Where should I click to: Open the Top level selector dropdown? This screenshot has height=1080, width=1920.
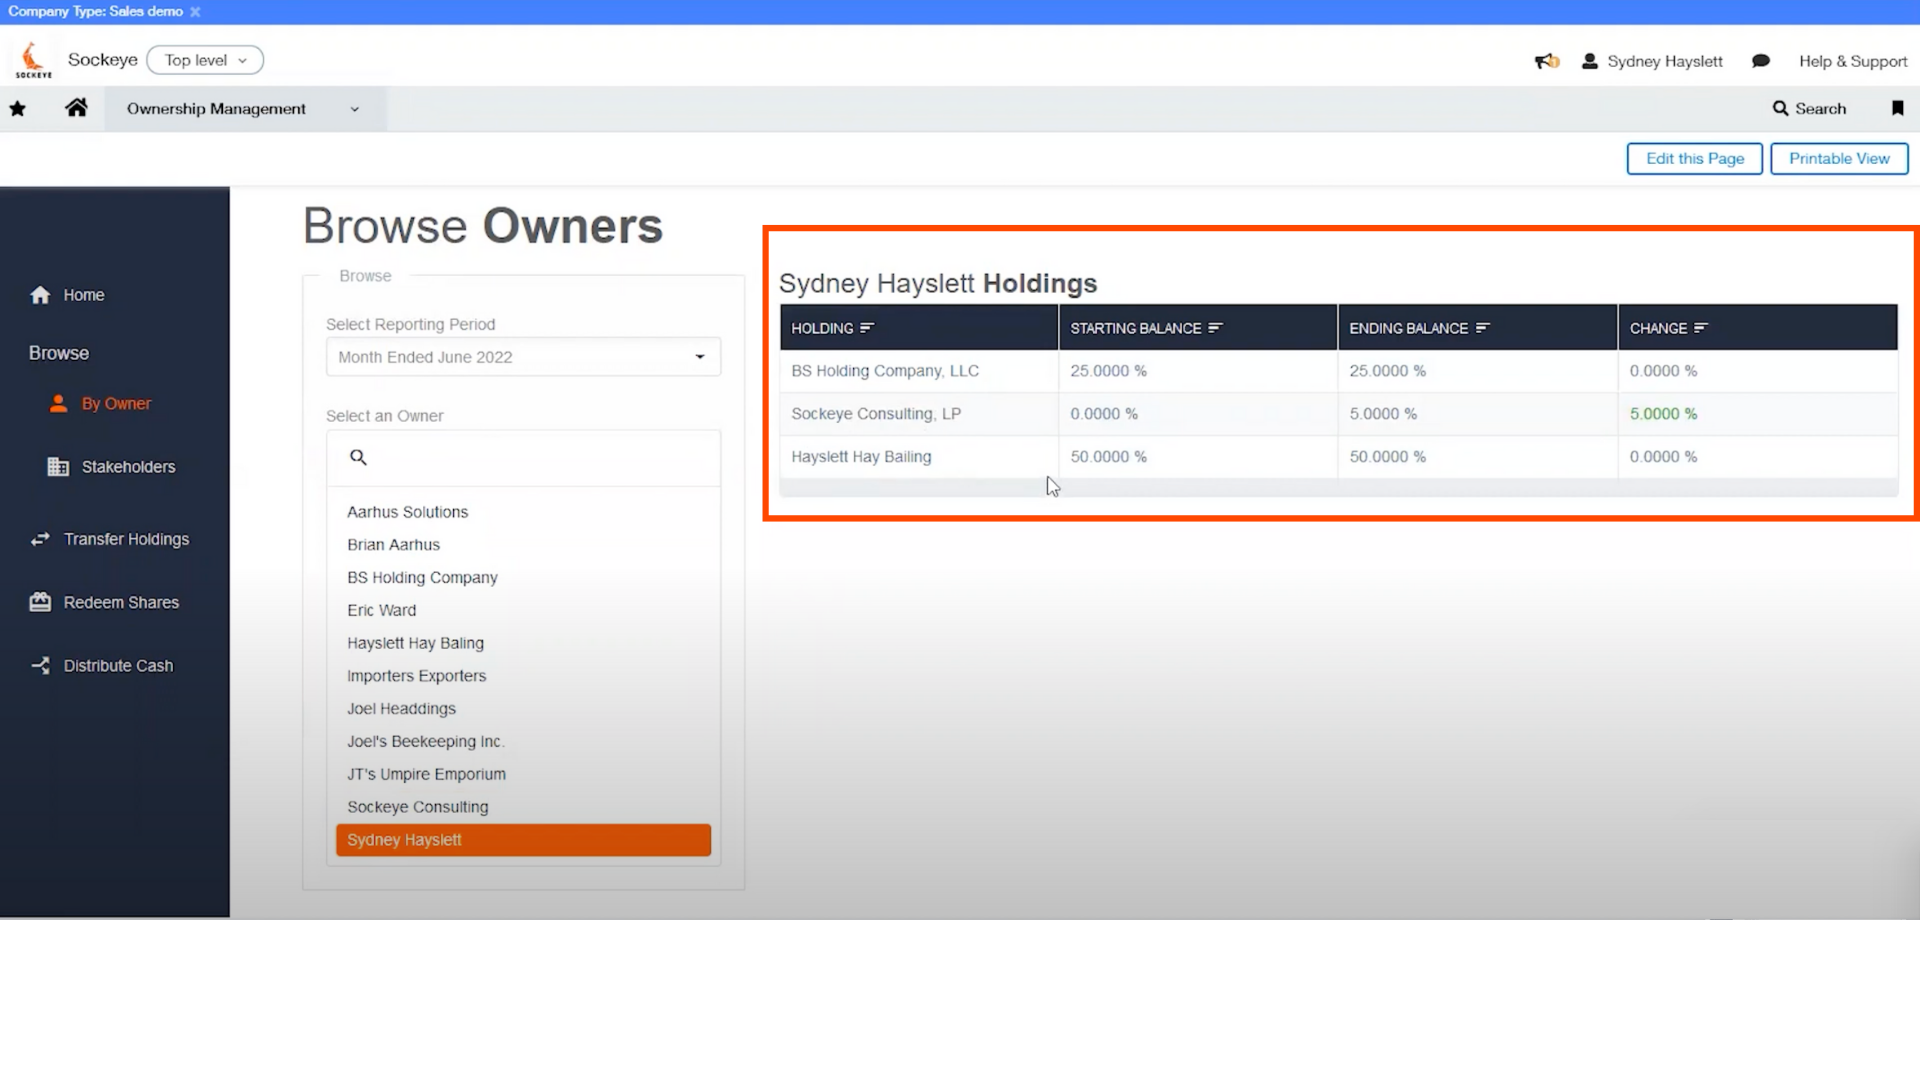[x=203, y=59]
